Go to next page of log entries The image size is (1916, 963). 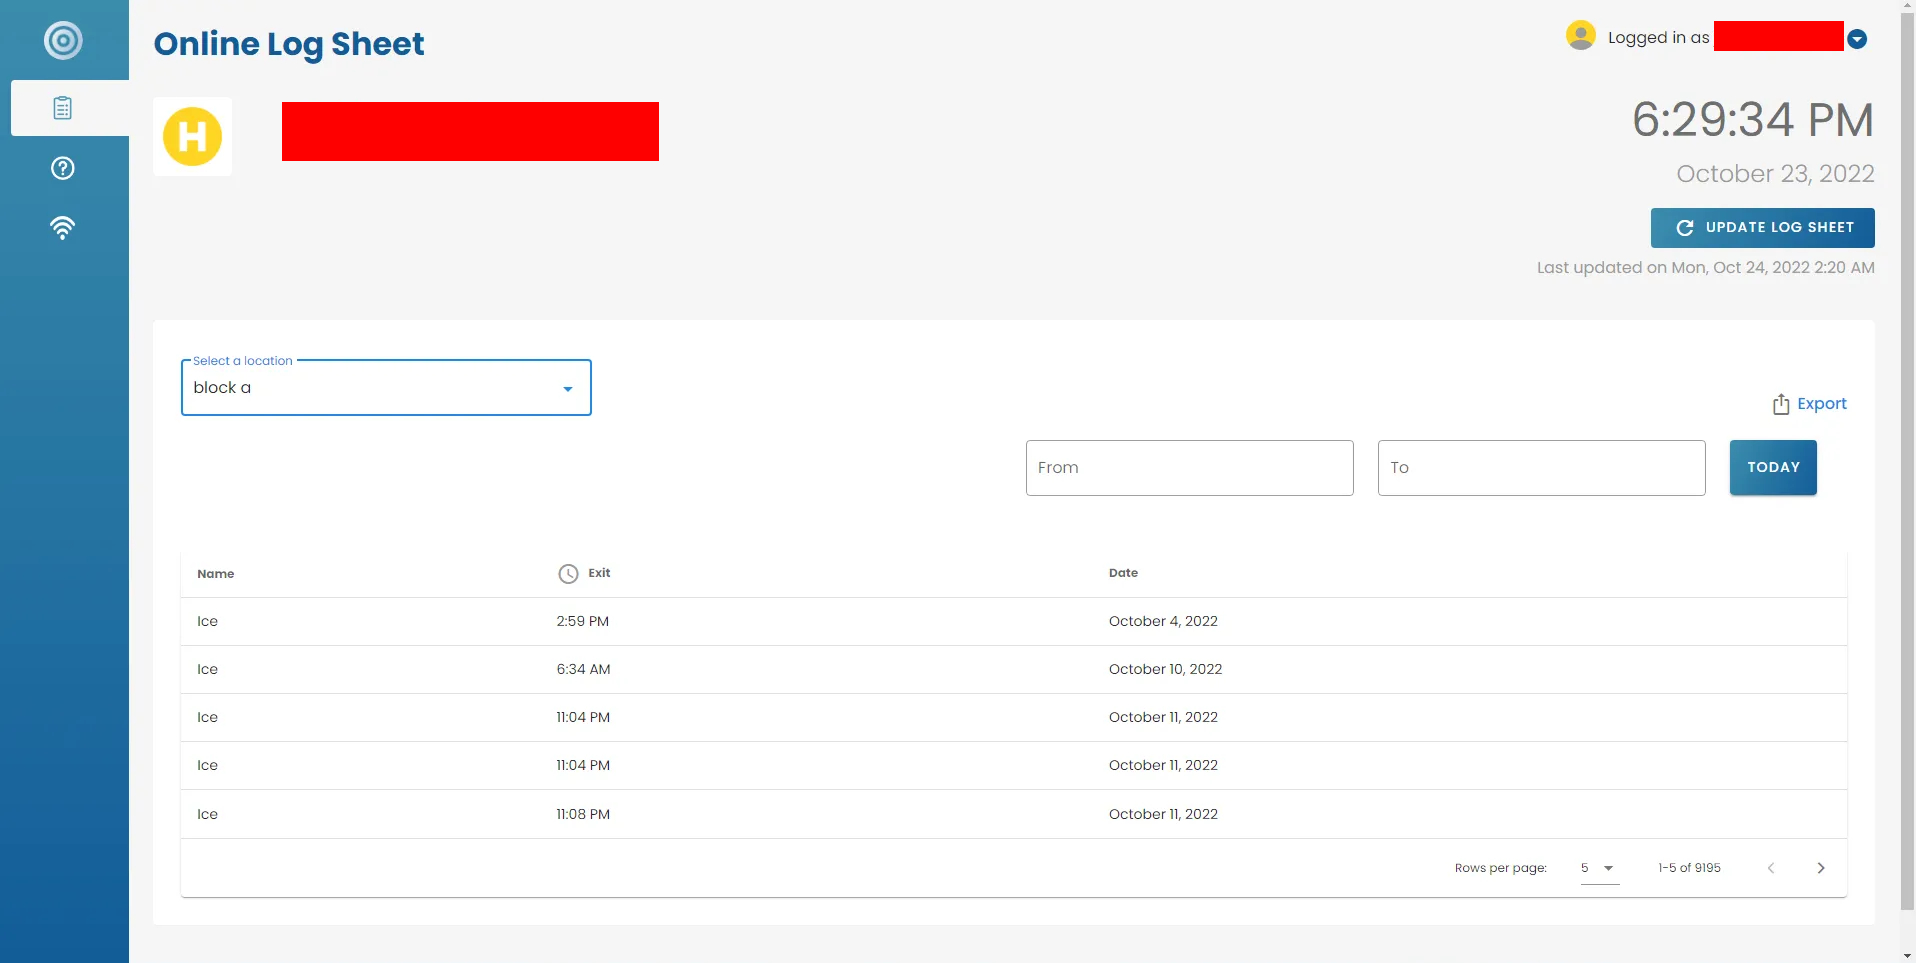point(1820,868)
